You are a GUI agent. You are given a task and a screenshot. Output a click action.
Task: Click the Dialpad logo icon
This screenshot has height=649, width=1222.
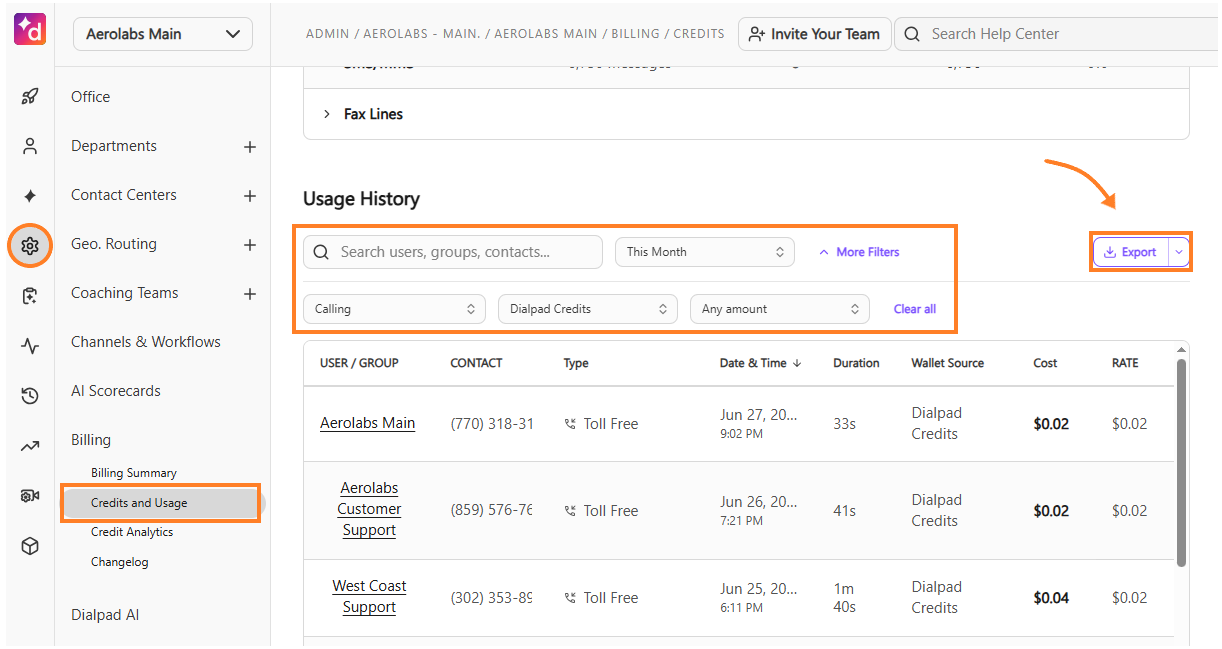pyautogui.click(x=30, y=29)
